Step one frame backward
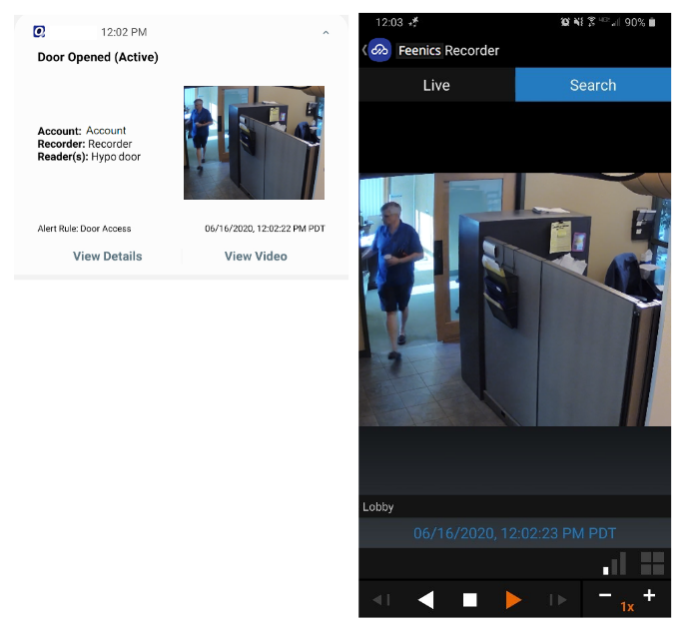This screenshot has height=631, width=680. point(381,600)
